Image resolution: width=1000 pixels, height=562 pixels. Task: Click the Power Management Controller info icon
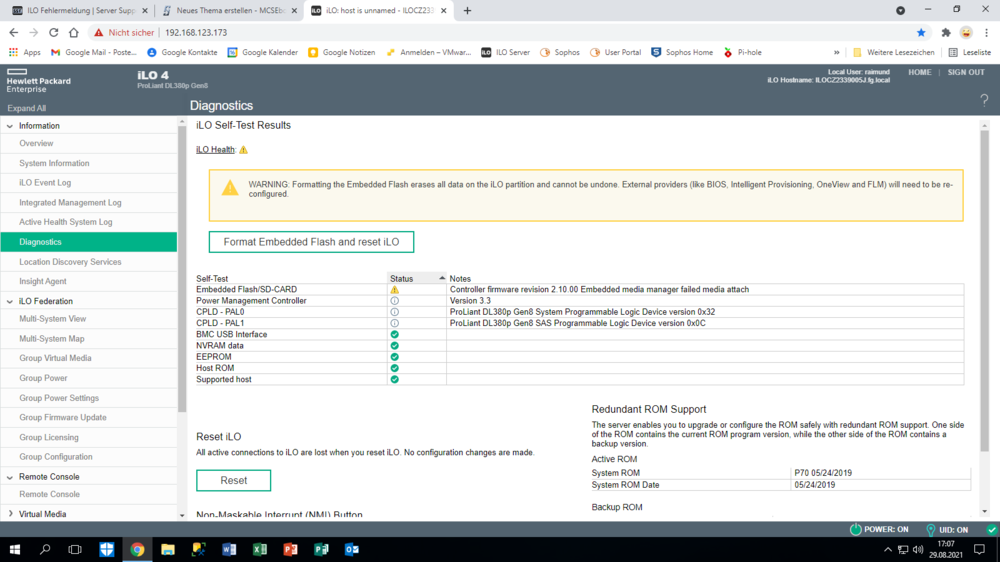[x=394, y=301]
